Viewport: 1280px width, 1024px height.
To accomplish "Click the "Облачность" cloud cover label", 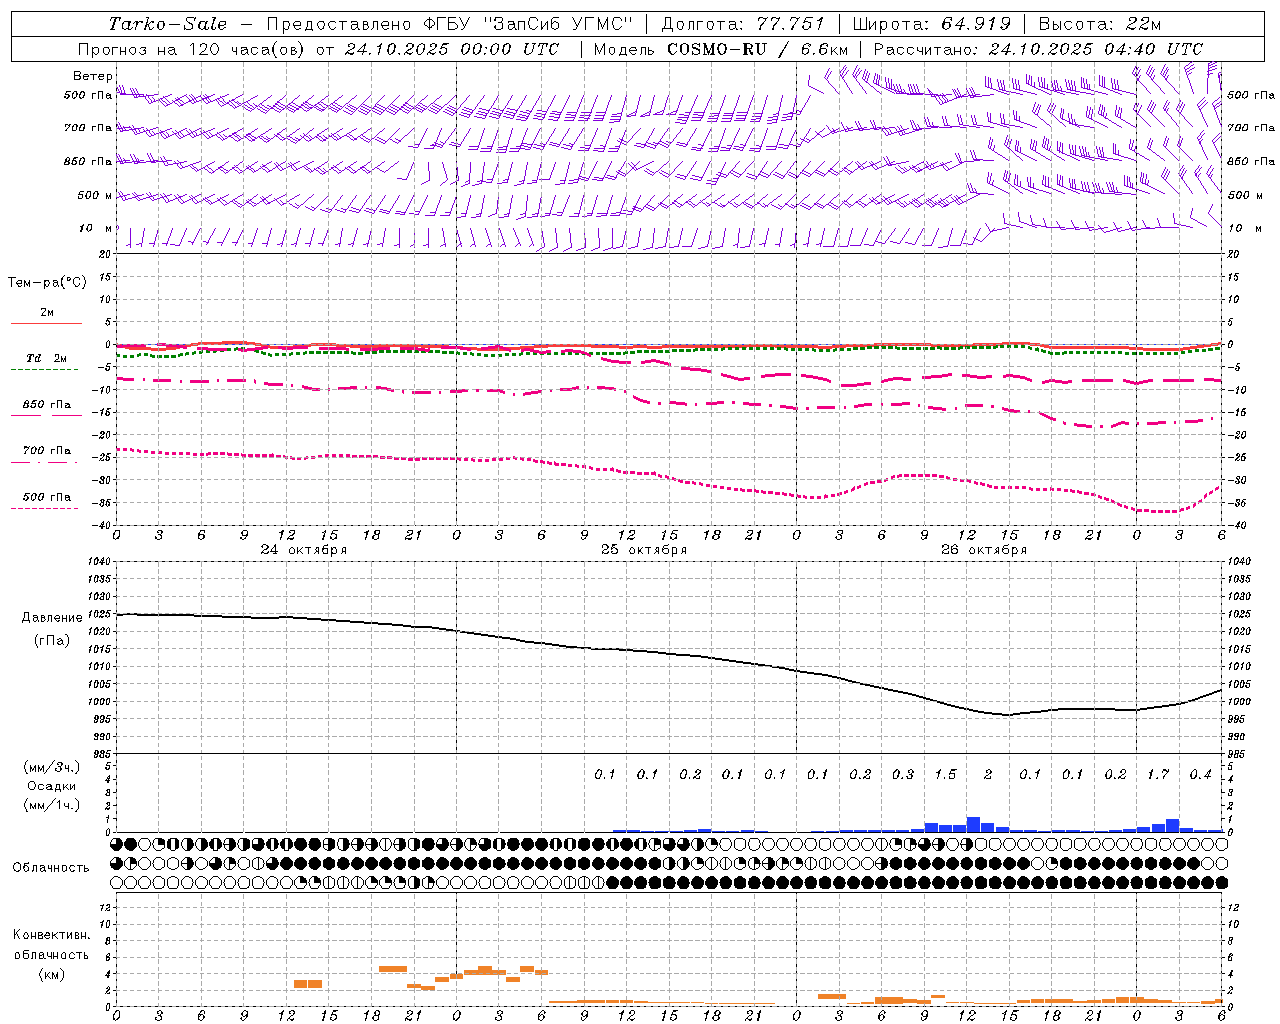I will tap(51, 867).
